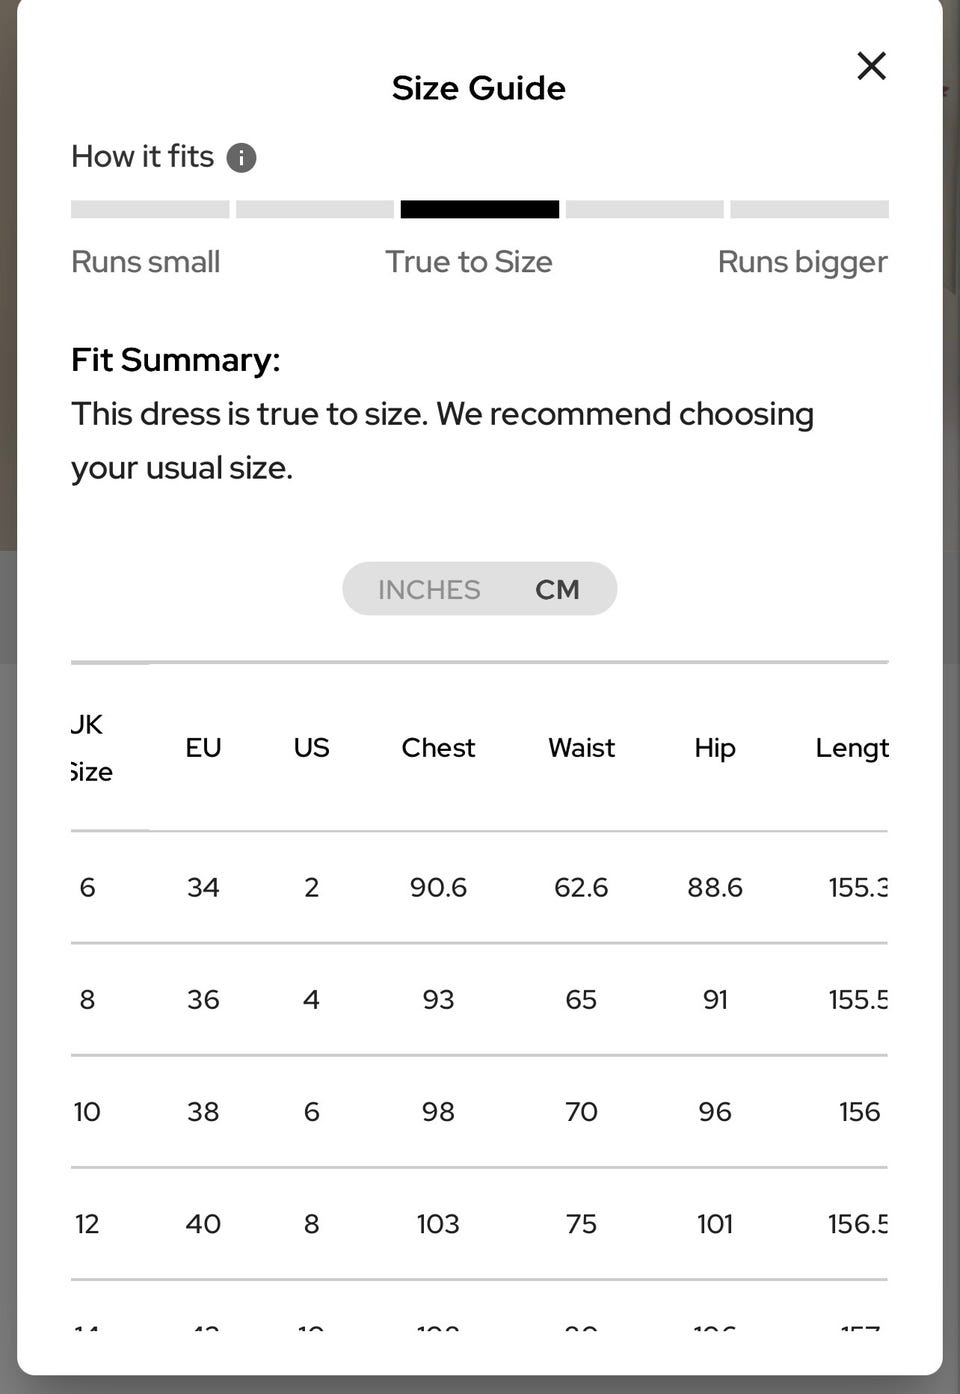Click the Runs small label

click(145, 262)
